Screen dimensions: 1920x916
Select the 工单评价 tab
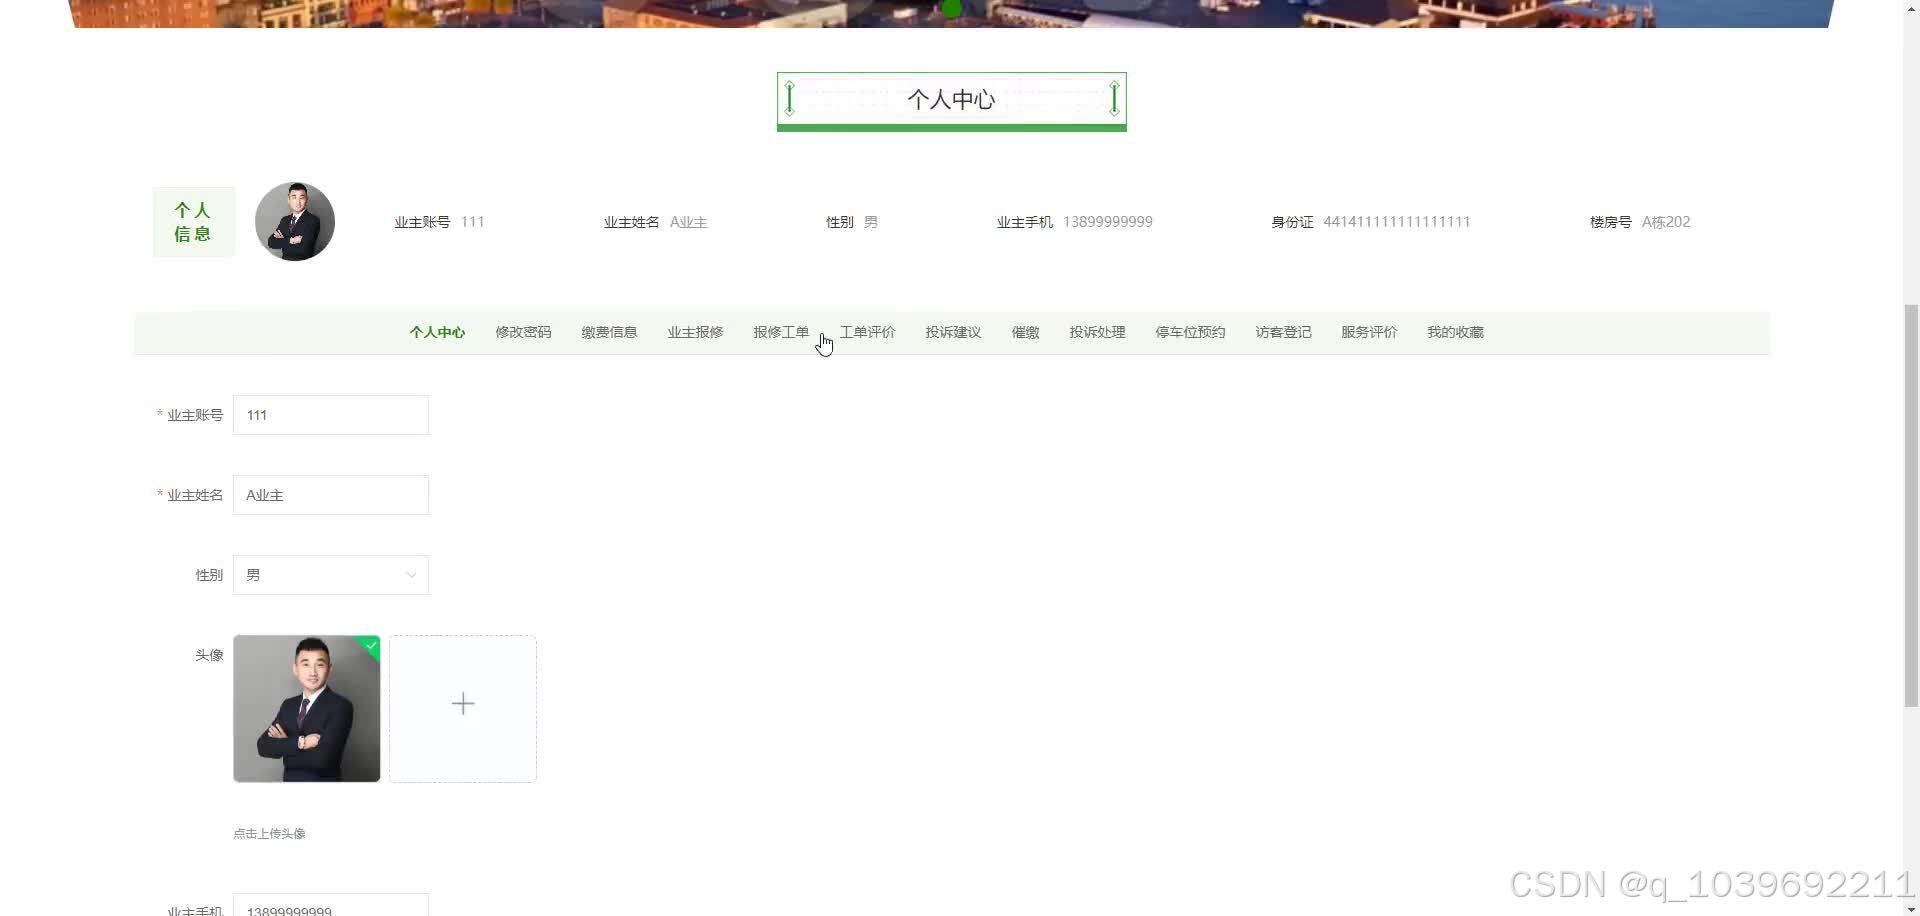(x=867, y=332)
